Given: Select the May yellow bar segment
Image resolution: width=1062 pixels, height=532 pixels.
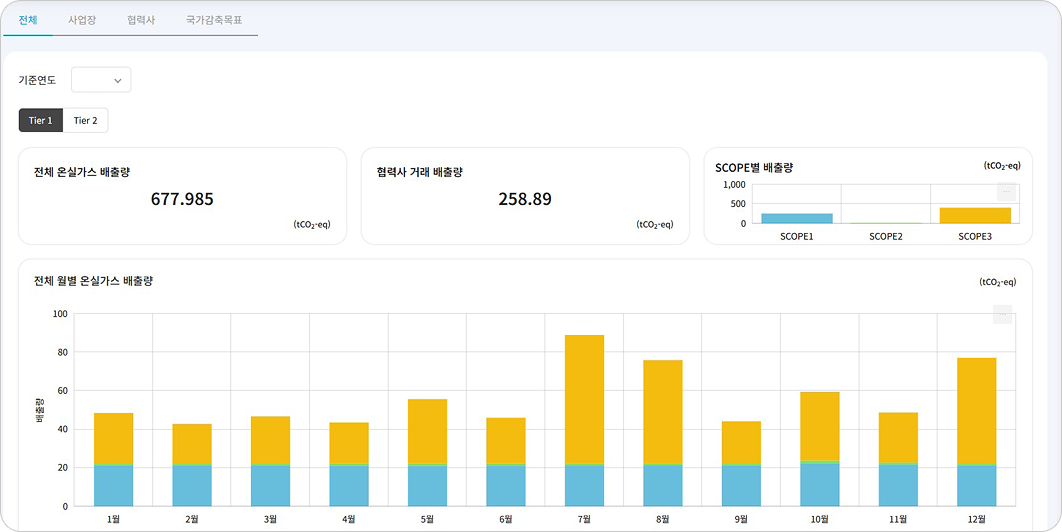Looking at the screenshot, I should [x=427, y=431].
